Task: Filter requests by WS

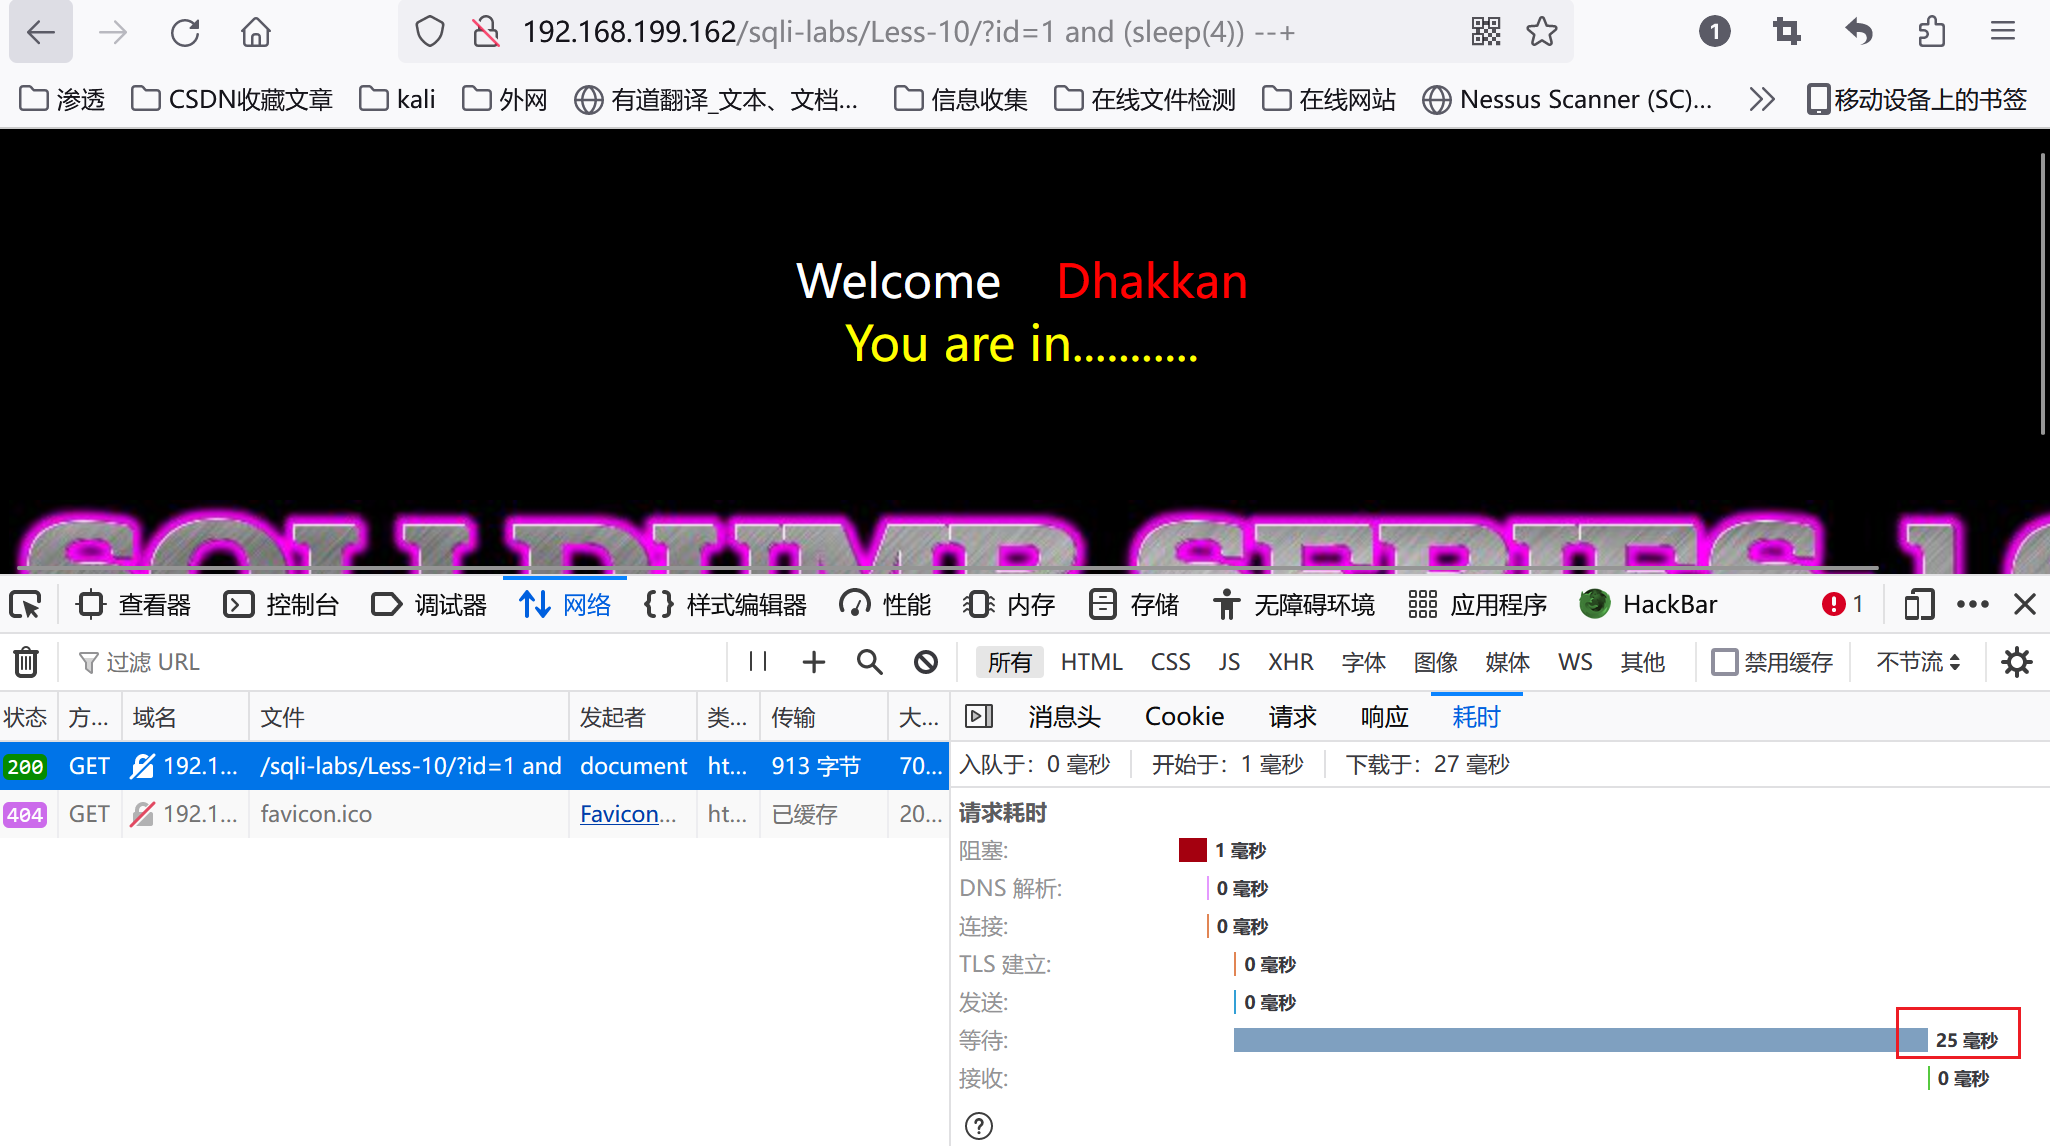Action: tap(1575, 662)
